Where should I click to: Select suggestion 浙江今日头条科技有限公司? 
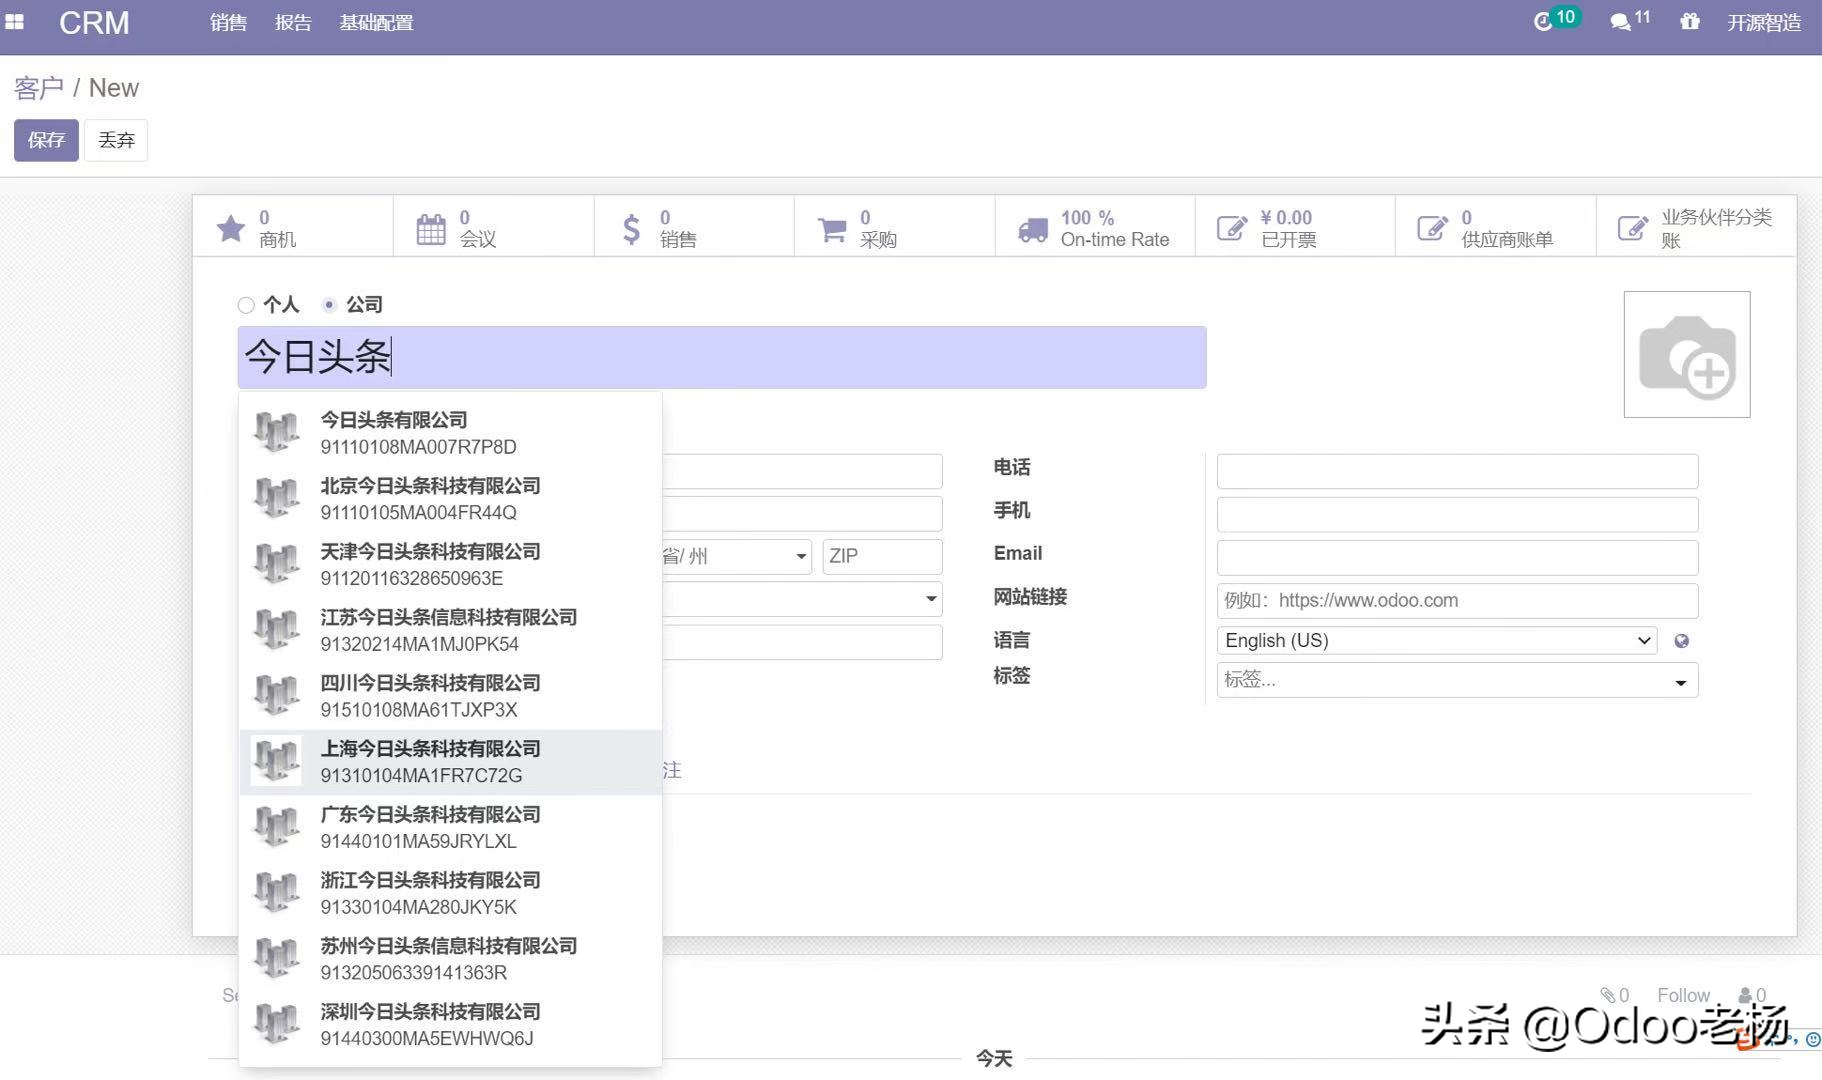coord(450,893)
